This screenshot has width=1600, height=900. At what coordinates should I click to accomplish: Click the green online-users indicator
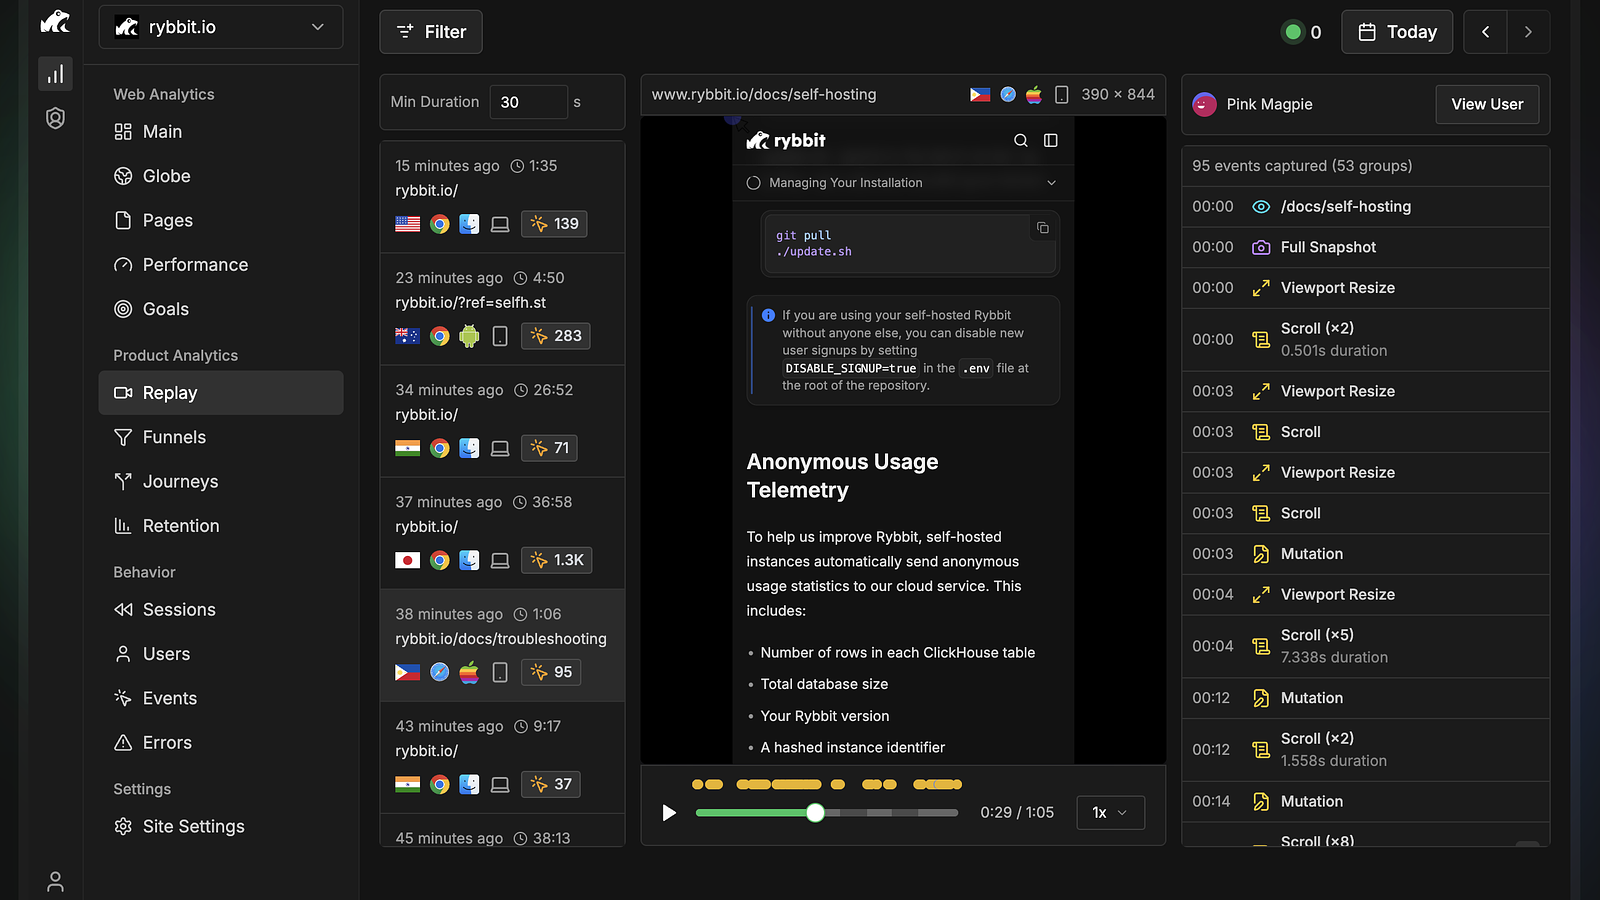point(1293,32)
